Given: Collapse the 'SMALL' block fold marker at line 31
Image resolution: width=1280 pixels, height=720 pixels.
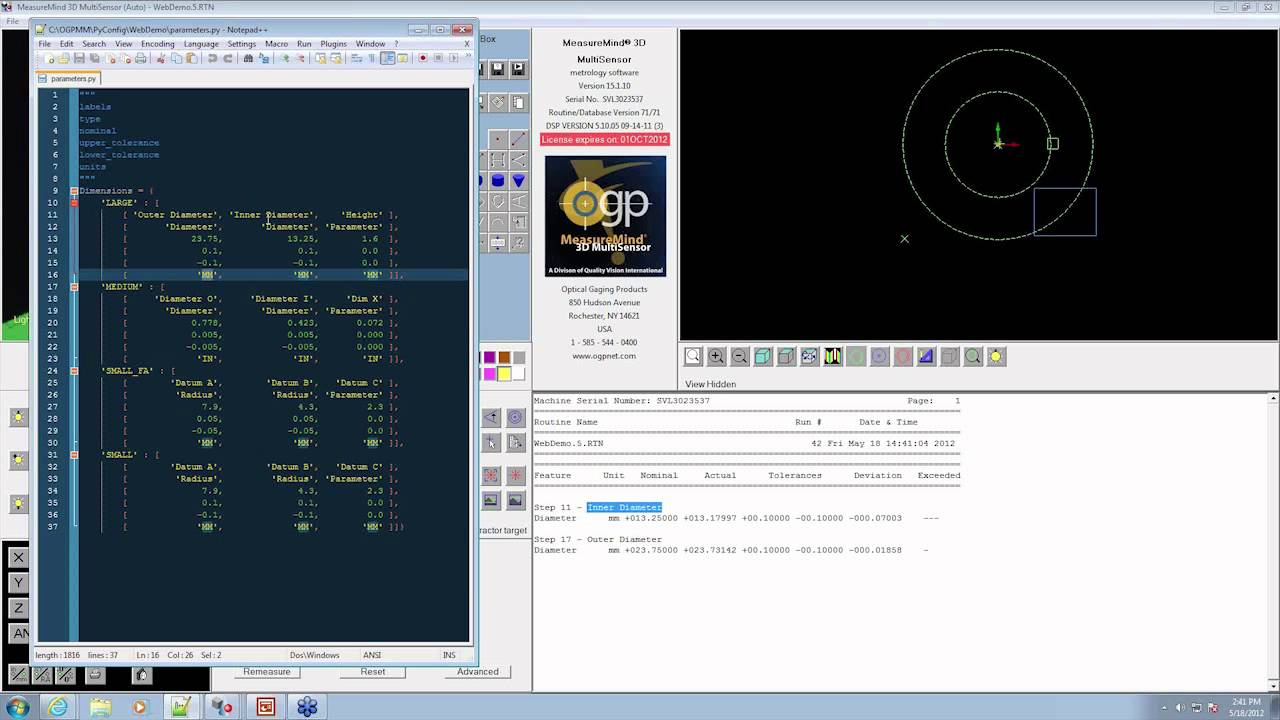Looking at the screenshot, I should click(74, 454).
